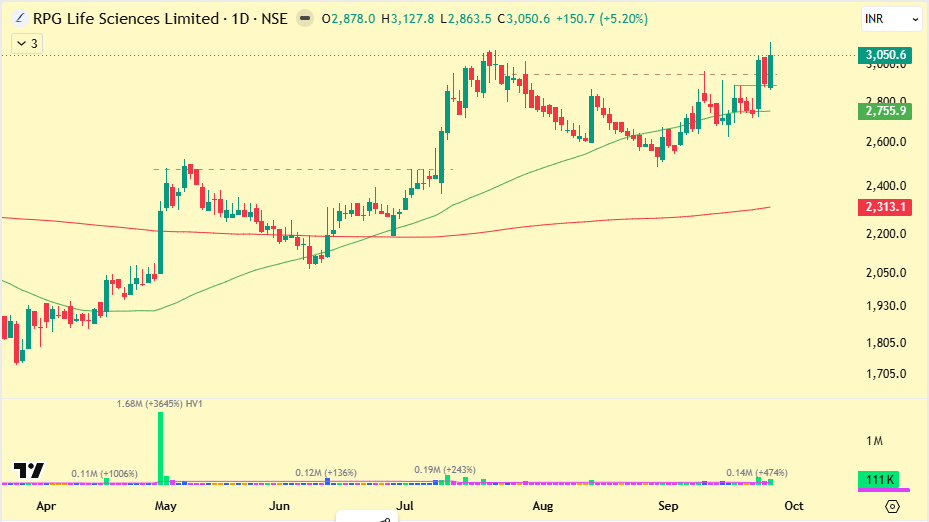Click the RPG Life Sciences symbol logo

click(20, 19)
